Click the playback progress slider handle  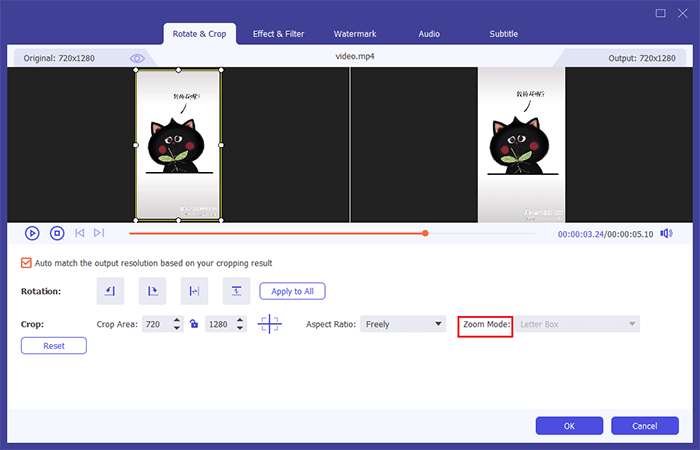pyautogui.click(x=425, y=233)
